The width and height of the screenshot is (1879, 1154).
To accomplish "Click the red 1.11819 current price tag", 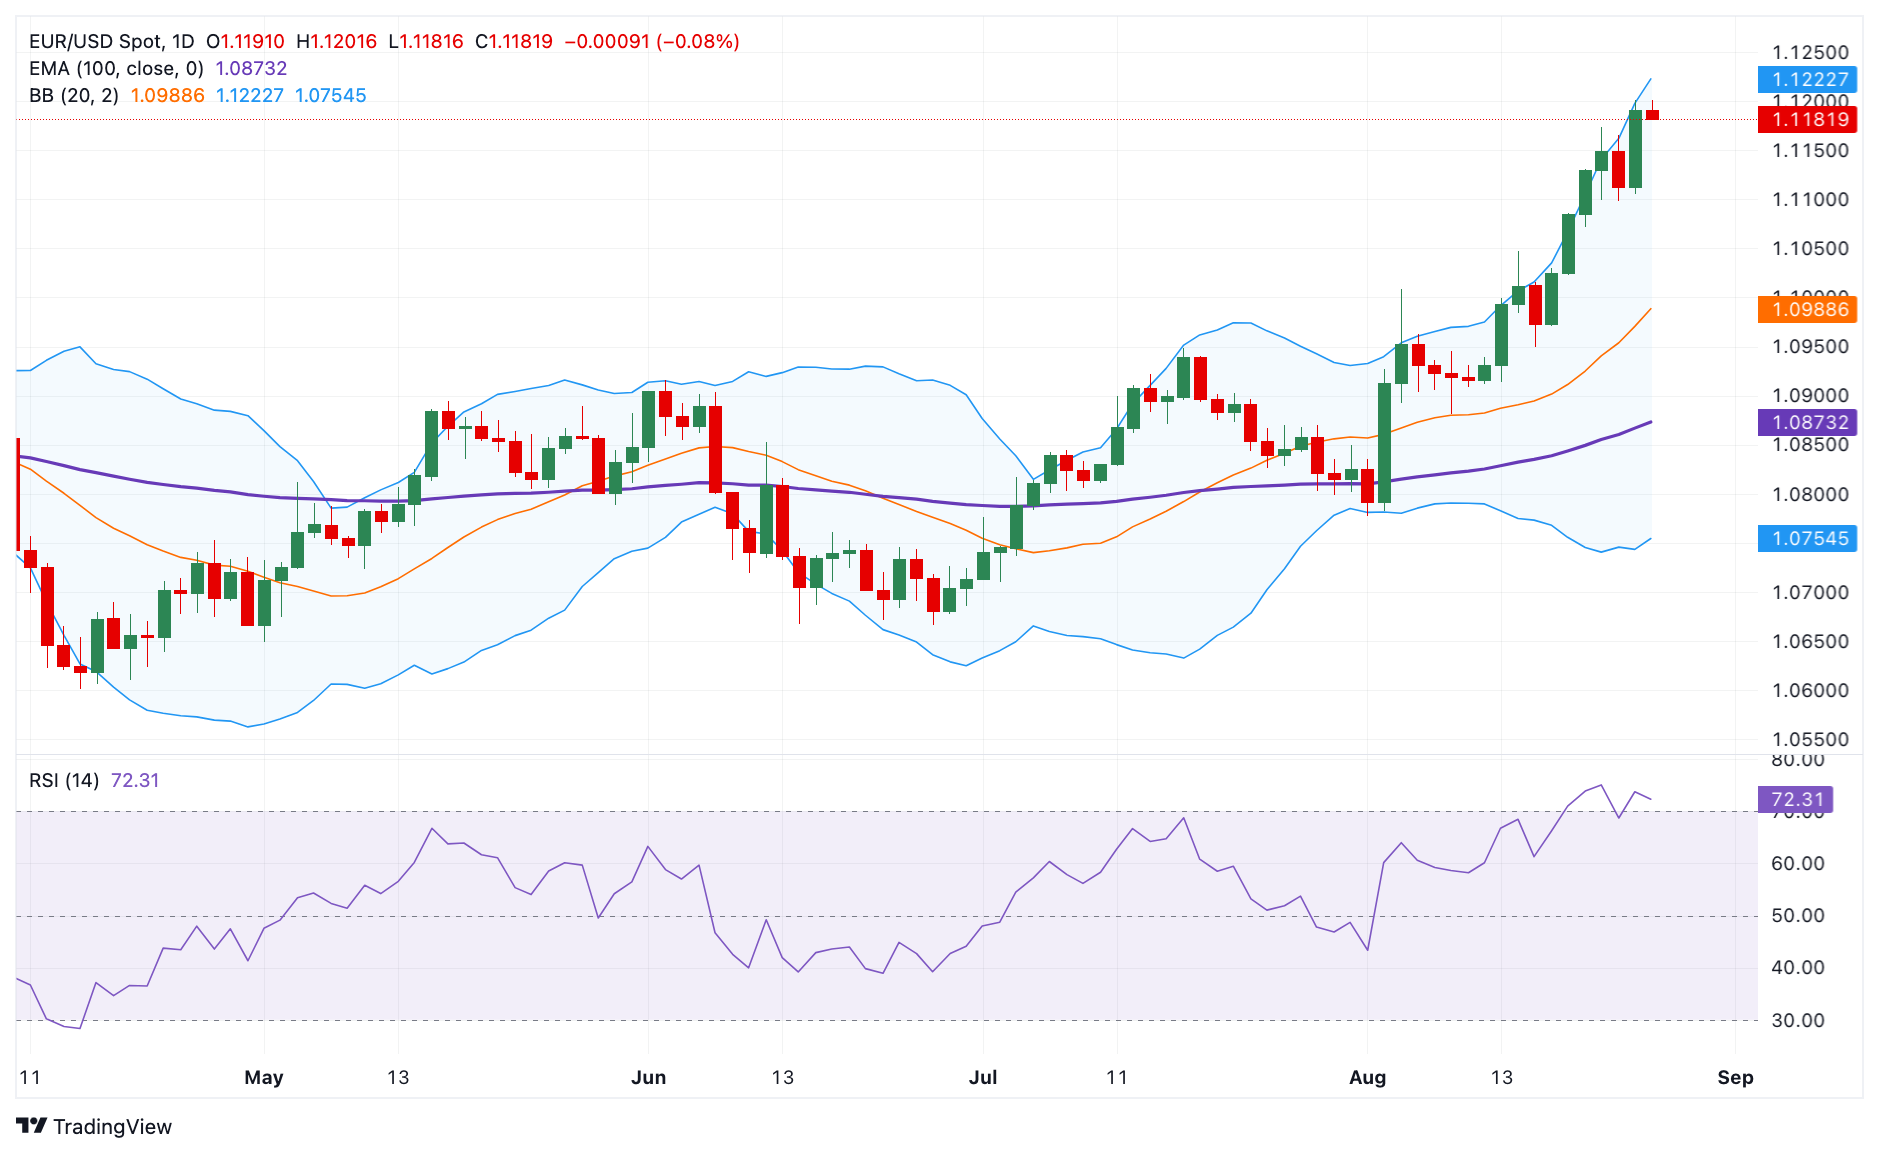I will click(x=1807, y=120).
